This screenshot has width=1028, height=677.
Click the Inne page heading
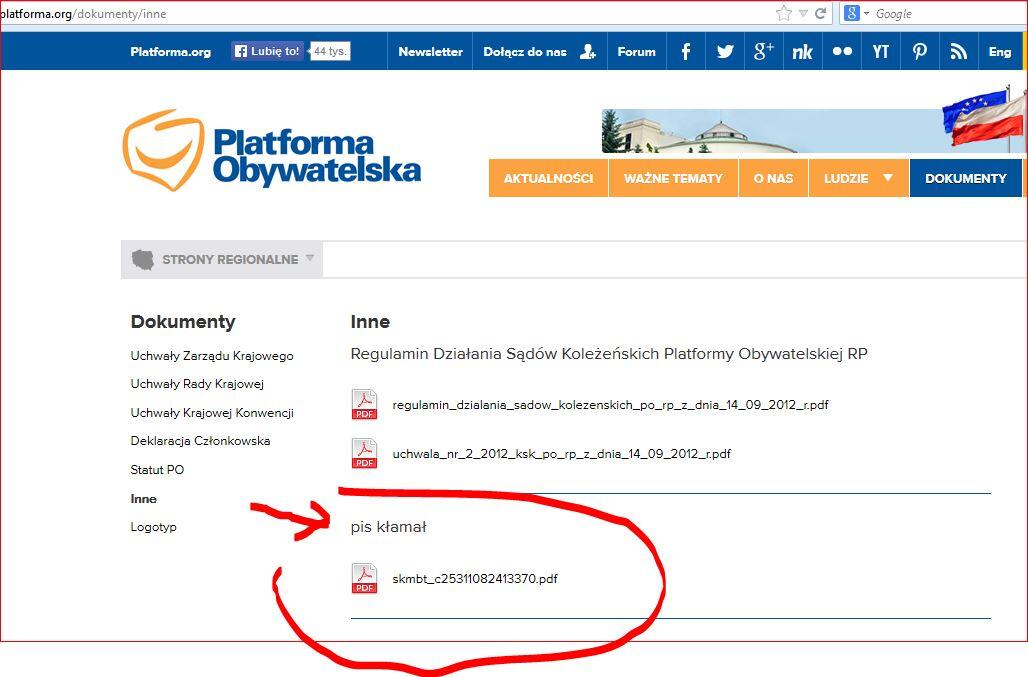point(370,322)
